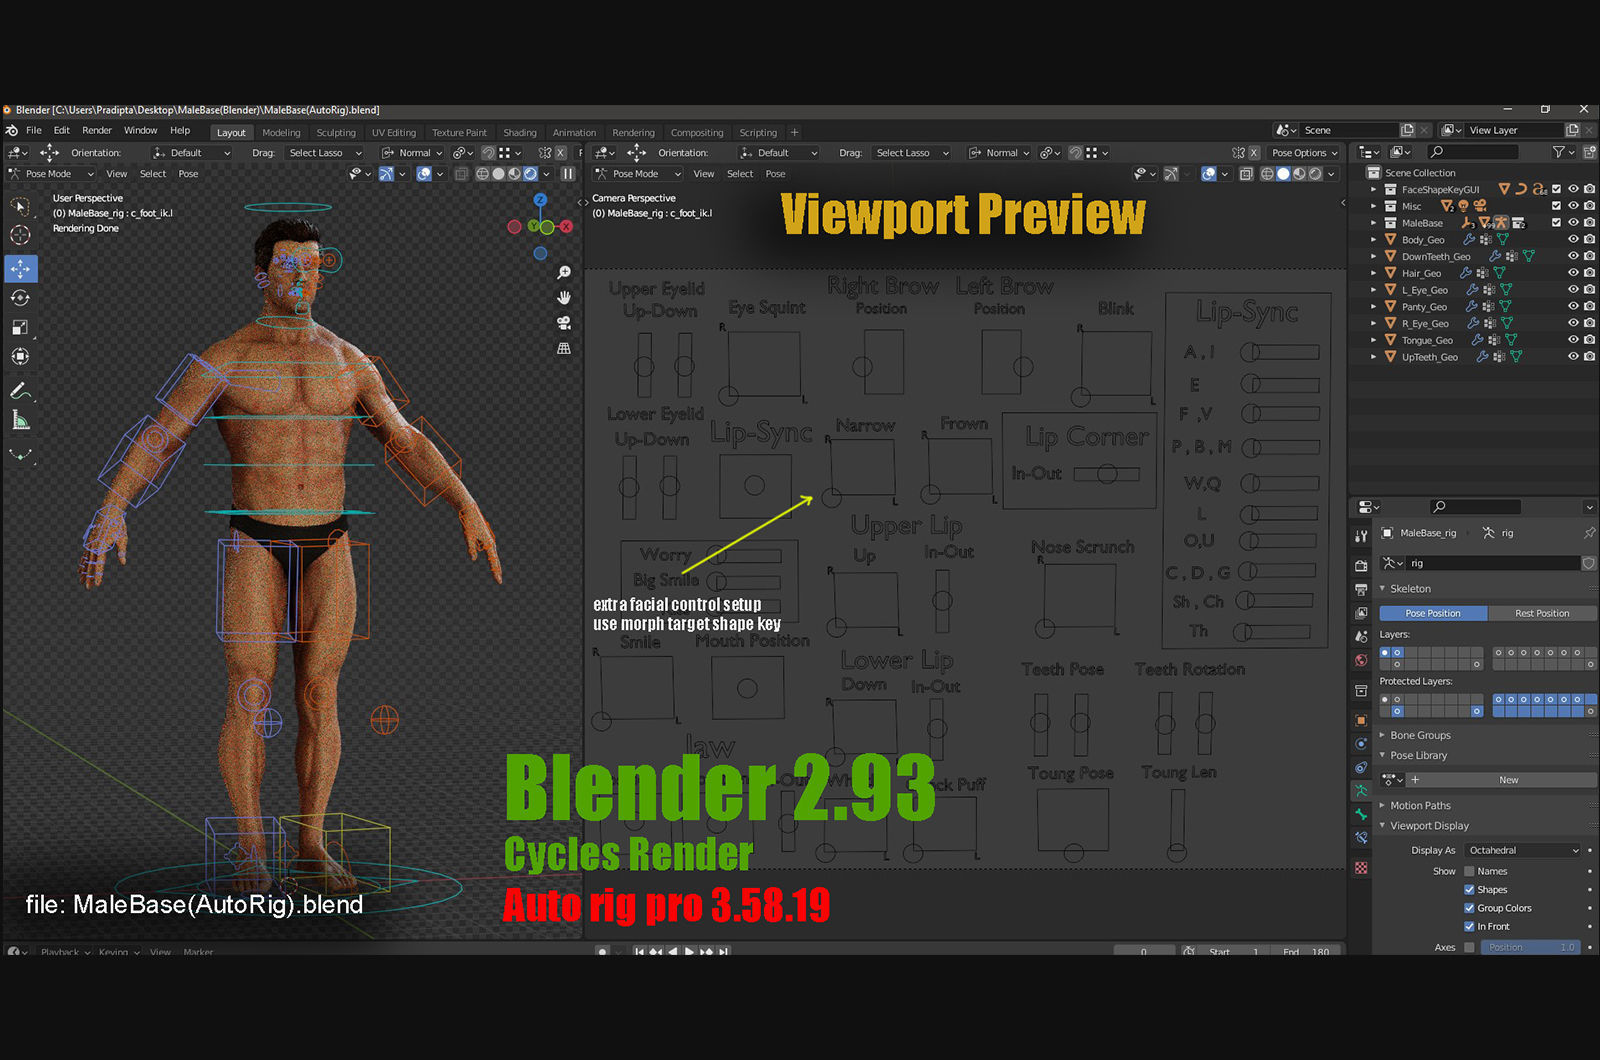Screen dimensions: 1600x1060
Task: Switch to the Animation workspace tab
Action: pos(574,133)
